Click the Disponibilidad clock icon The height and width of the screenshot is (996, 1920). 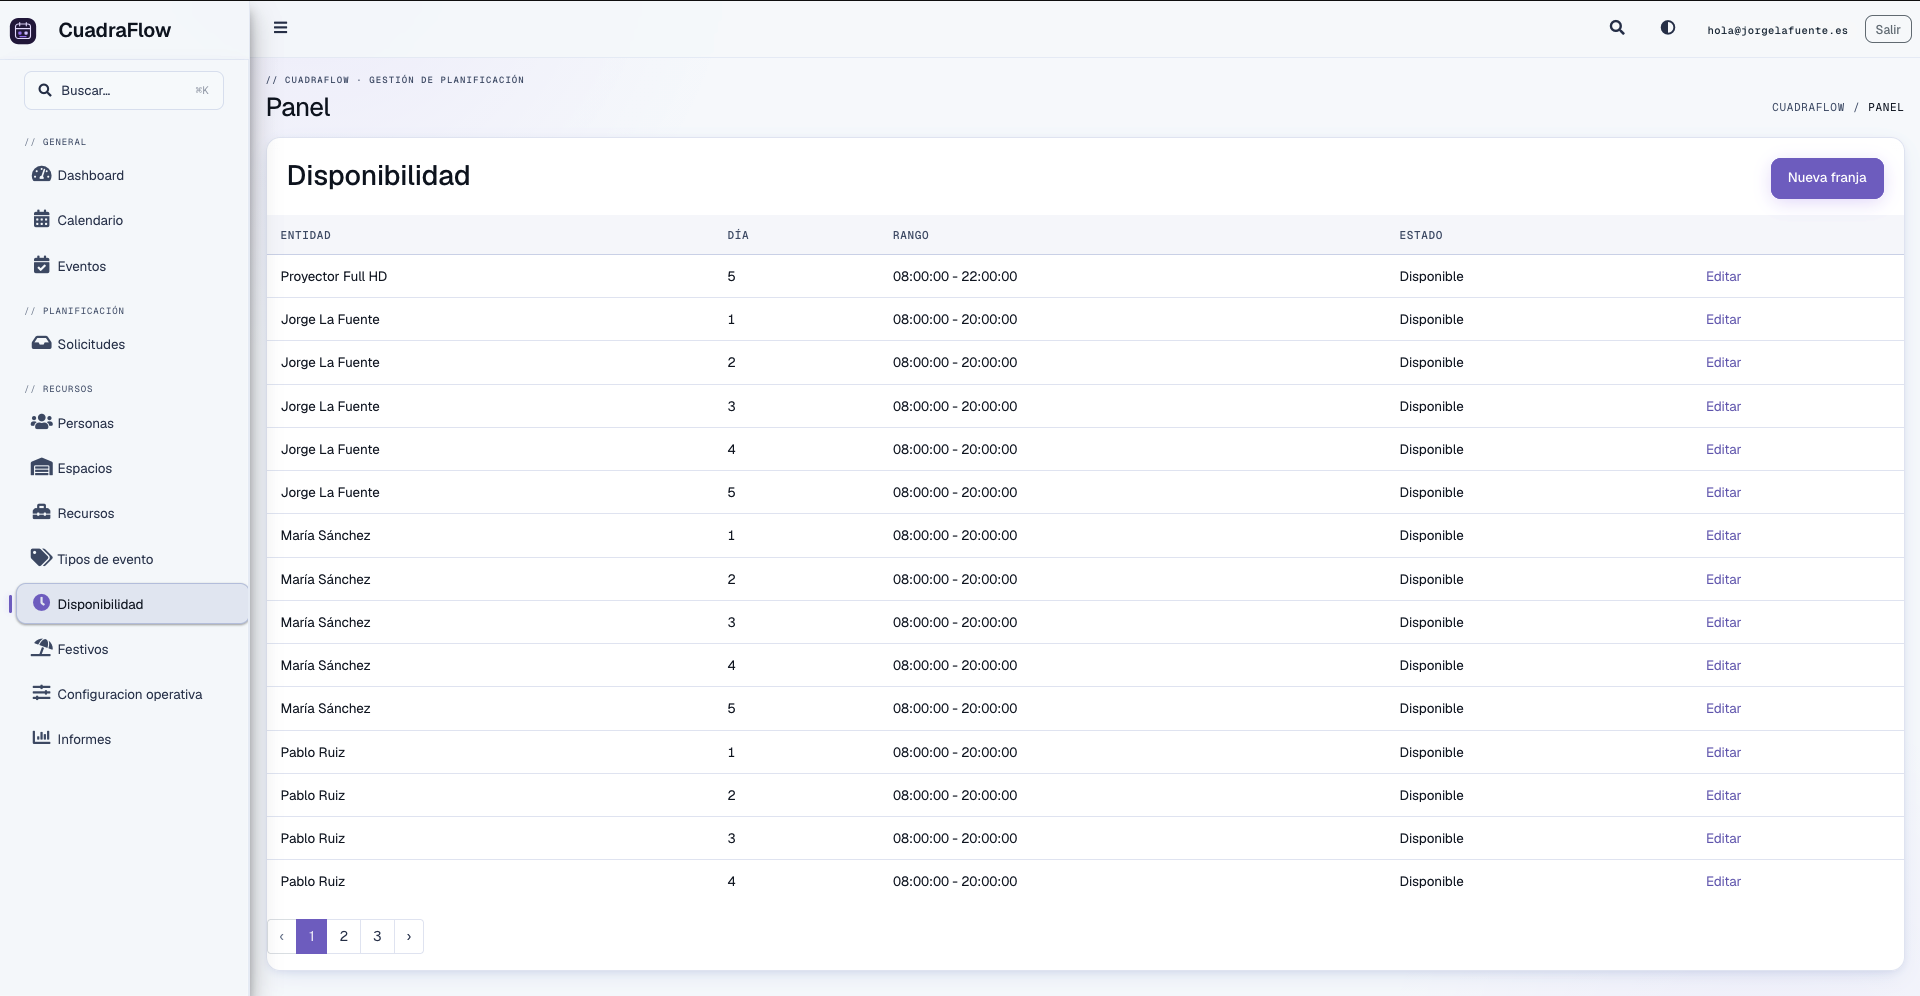tap(41, 603)
